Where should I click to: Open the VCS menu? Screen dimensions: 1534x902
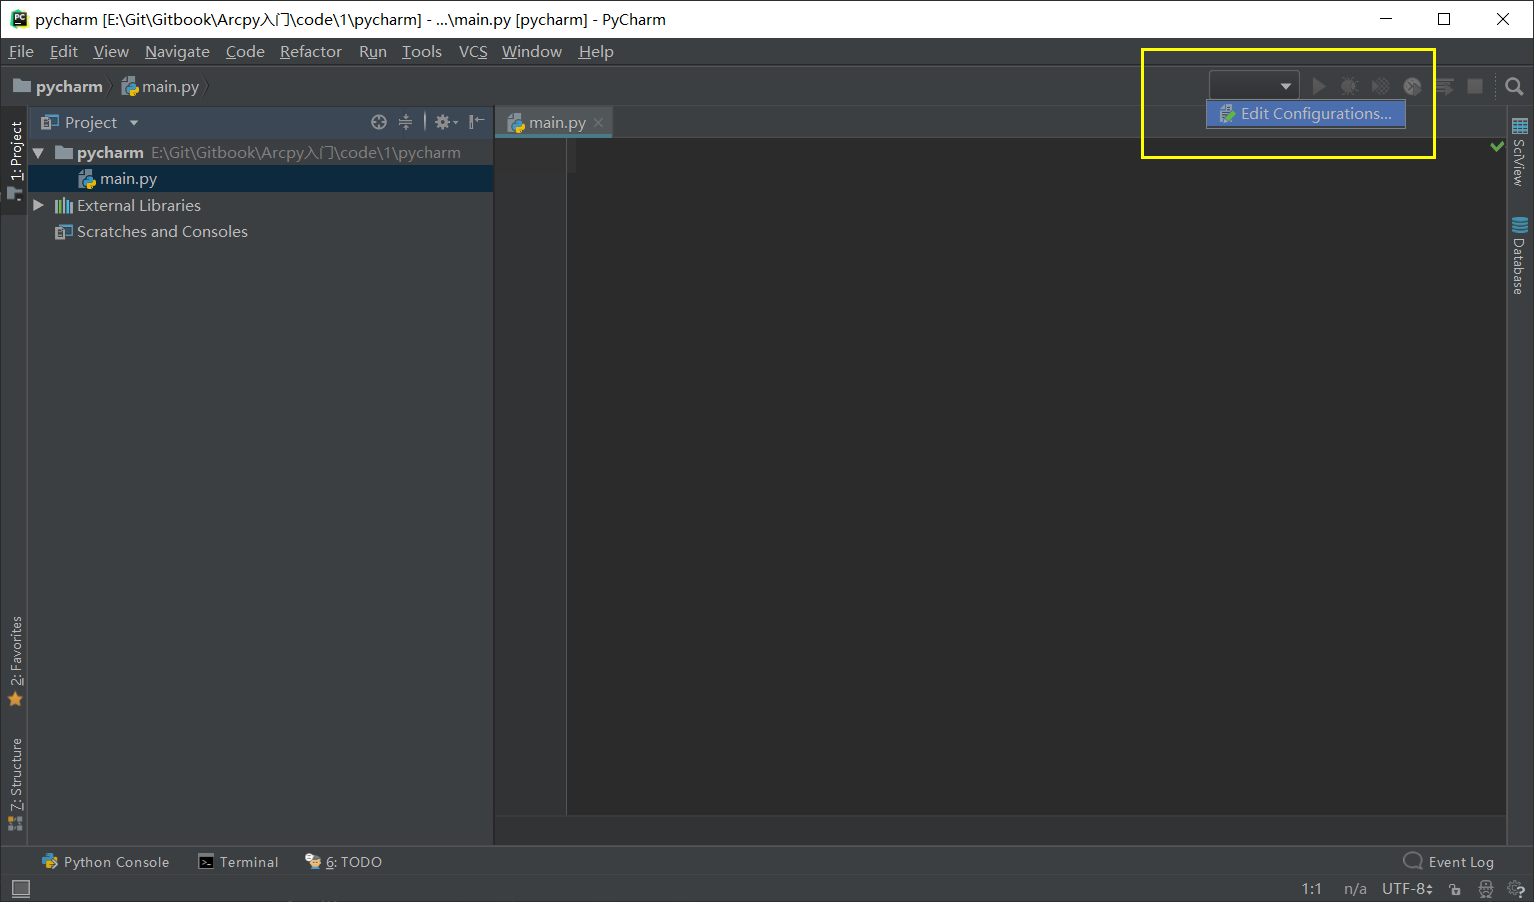[473, 52]
